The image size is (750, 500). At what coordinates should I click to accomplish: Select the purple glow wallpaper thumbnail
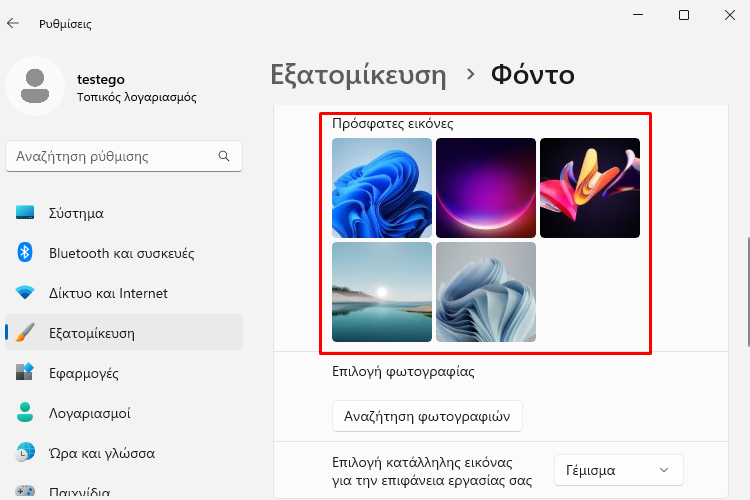coord(486,188)
